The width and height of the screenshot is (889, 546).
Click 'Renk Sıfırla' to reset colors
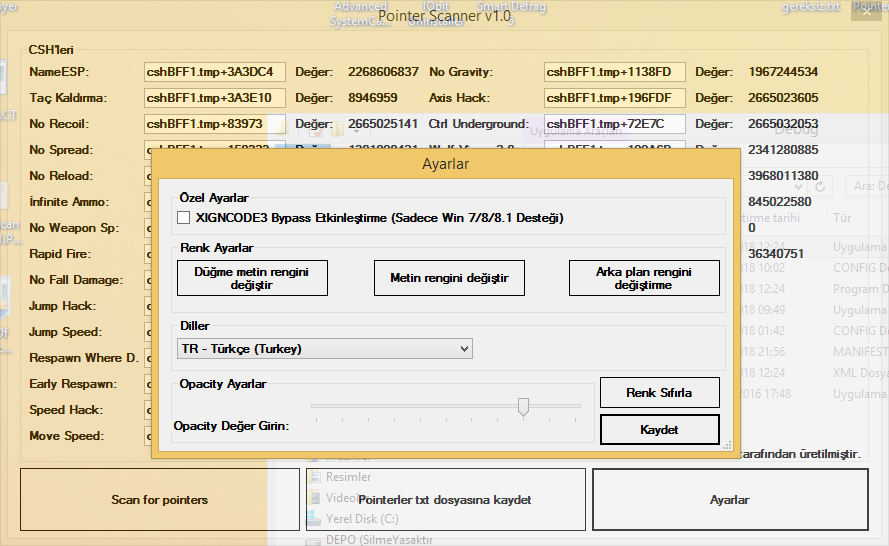(659, 393)
